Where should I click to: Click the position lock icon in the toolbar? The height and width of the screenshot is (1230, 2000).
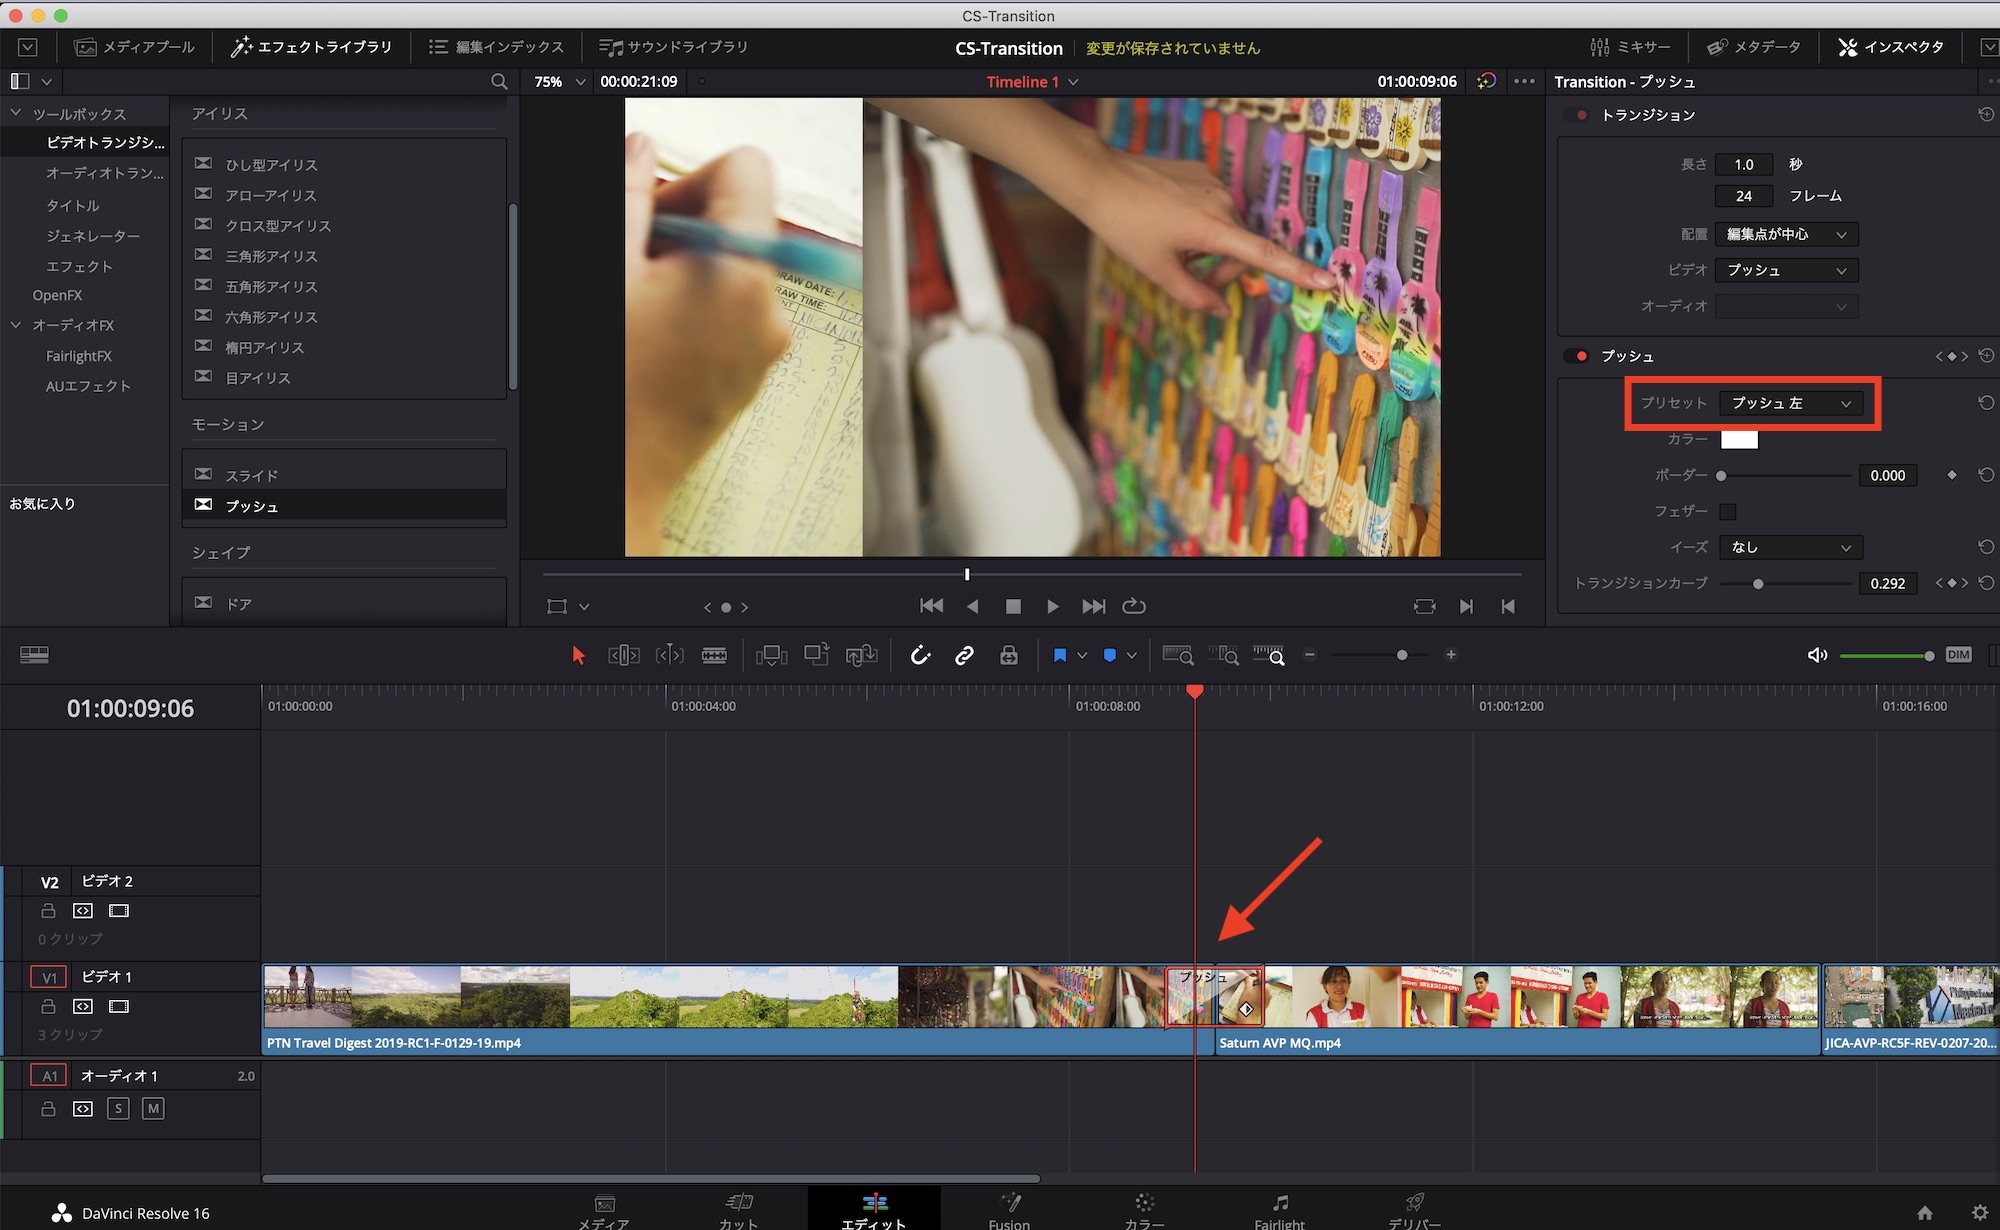(x=1008, y=655)
